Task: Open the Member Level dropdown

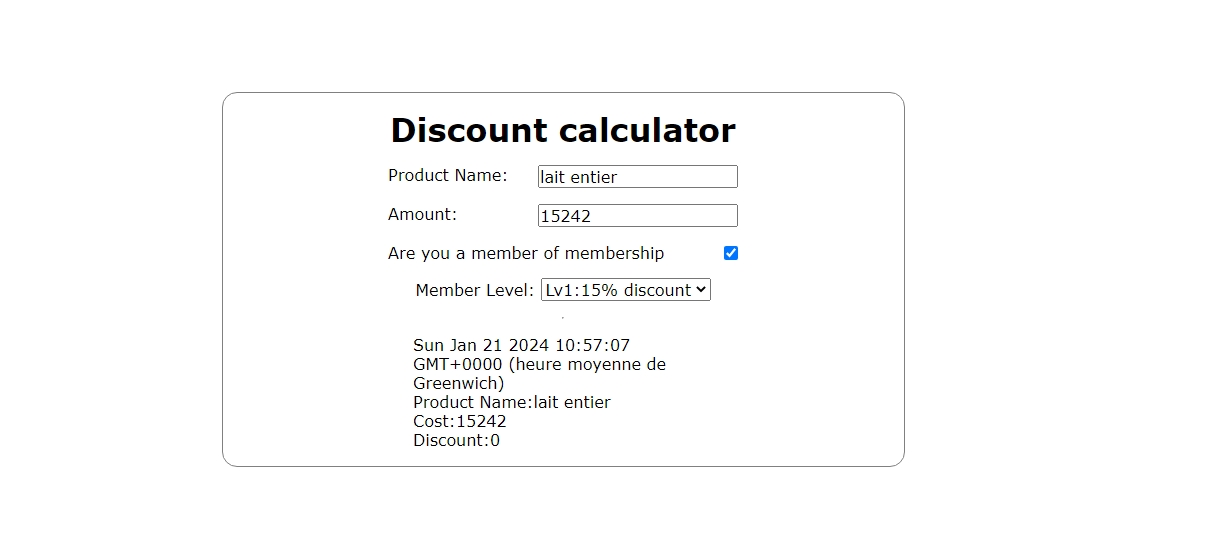Action: (x=626, y=290)
